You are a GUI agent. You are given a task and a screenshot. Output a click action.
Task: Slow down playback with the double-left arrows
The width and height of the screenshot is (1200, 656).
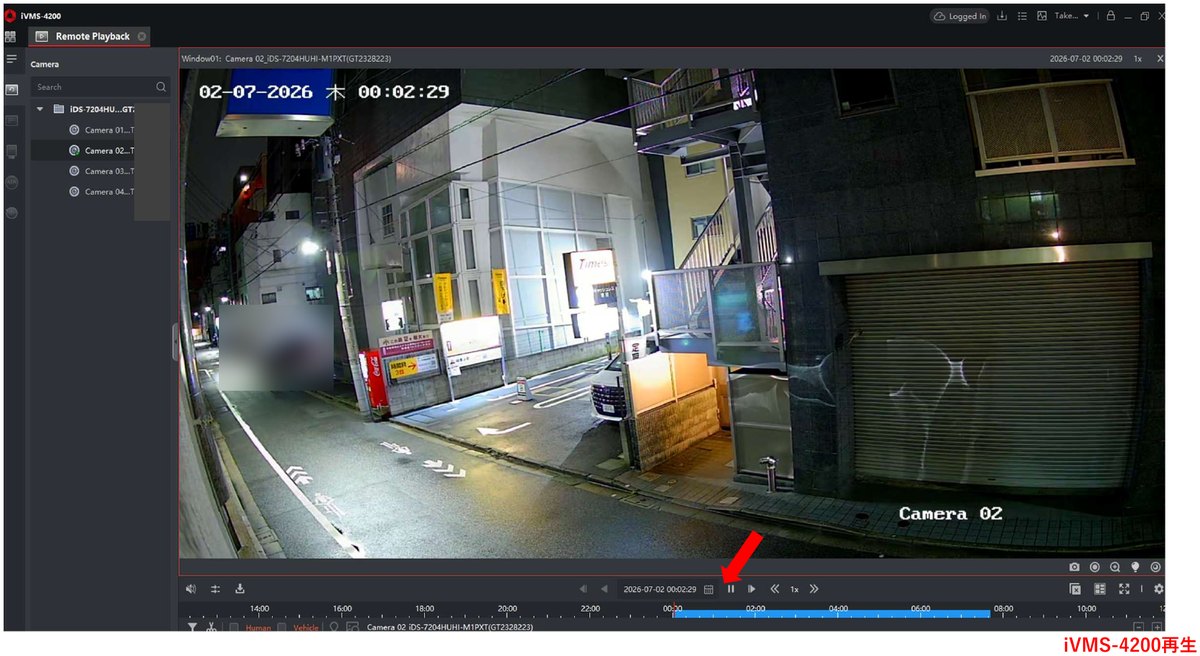pyautogui.click(x=774, y=589)
